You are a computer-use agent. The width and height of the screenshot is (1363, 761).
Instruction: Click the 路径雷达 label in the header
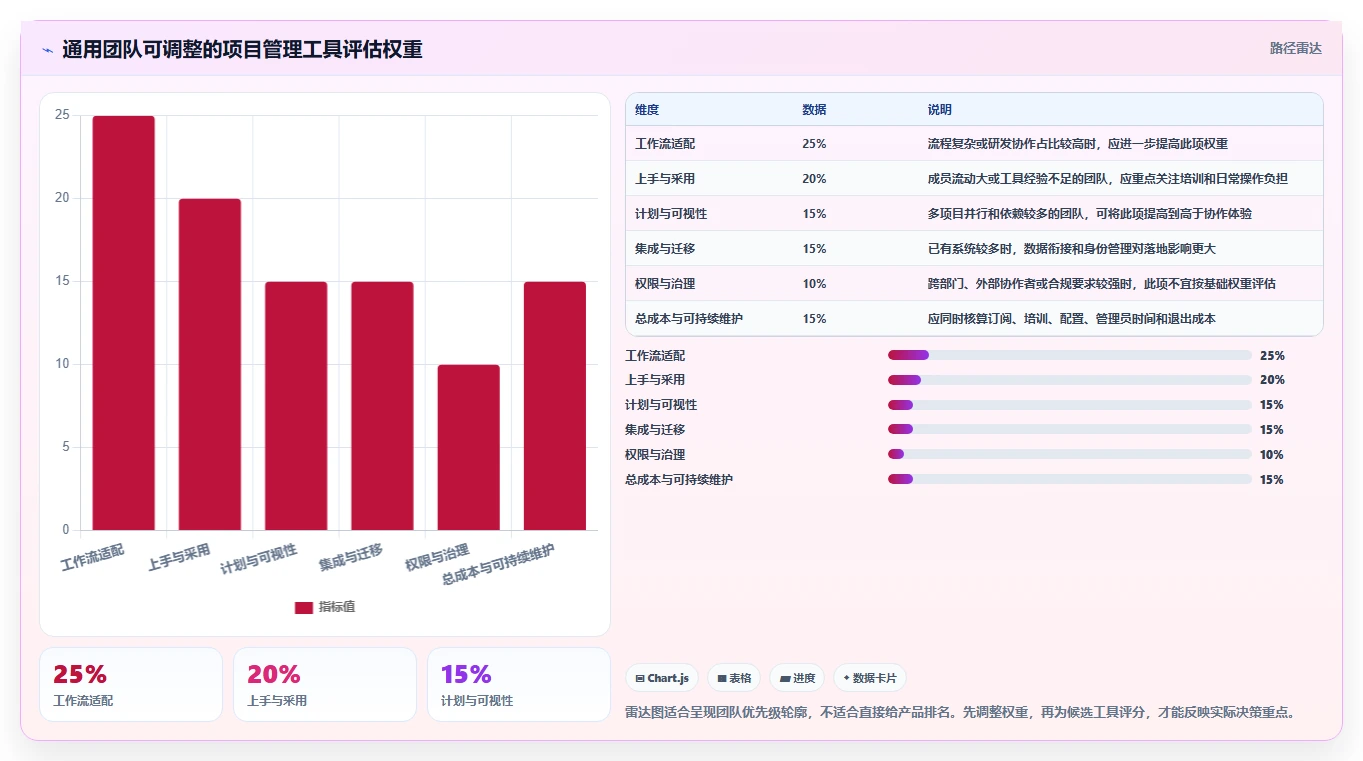(1296, 48)
